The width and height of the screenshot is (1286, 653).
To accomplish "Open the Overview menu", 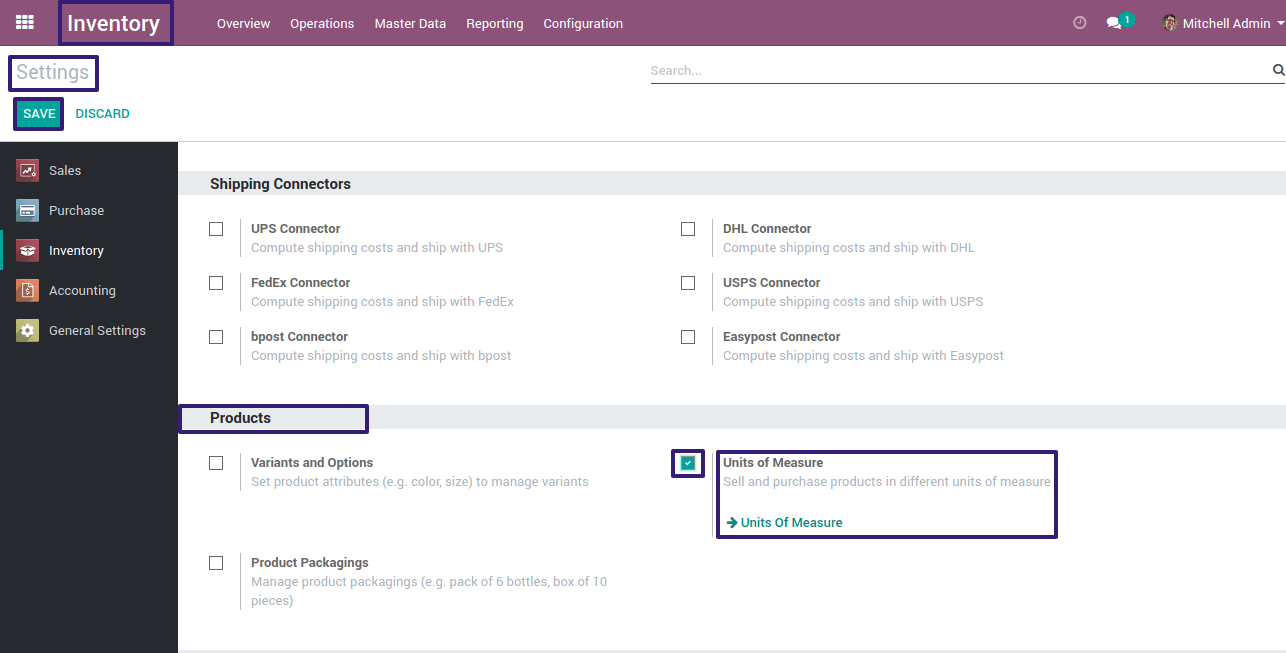I will click(x=243, y=23).
